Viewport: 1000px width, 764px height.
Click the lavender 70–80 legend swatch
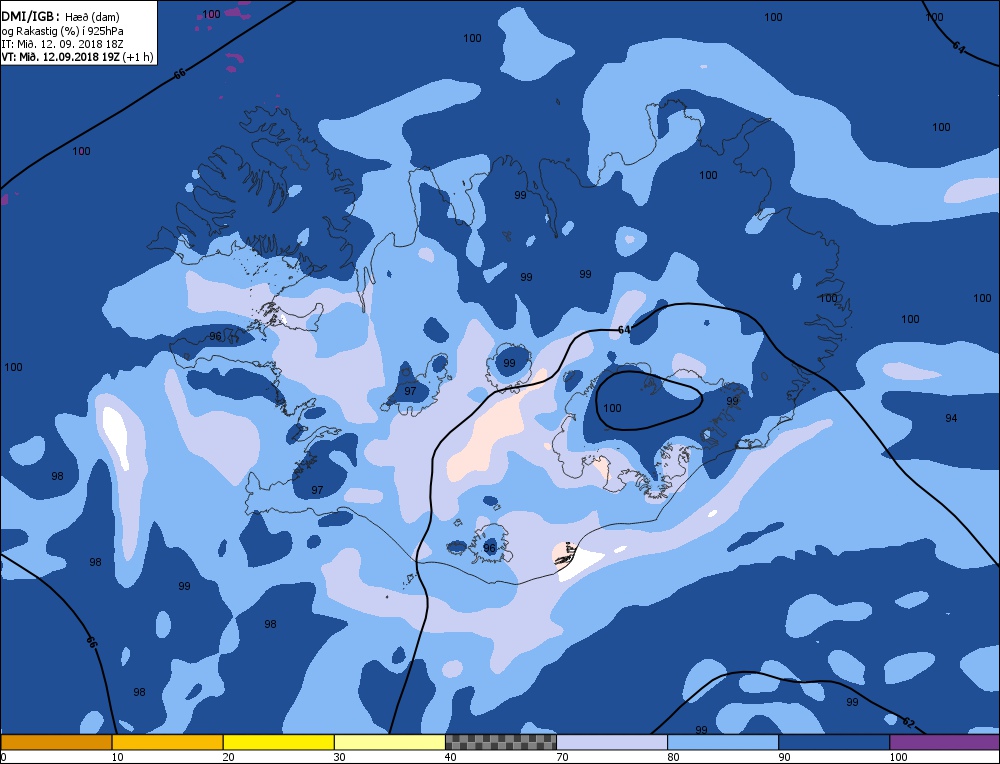click(x=612, y=742)
